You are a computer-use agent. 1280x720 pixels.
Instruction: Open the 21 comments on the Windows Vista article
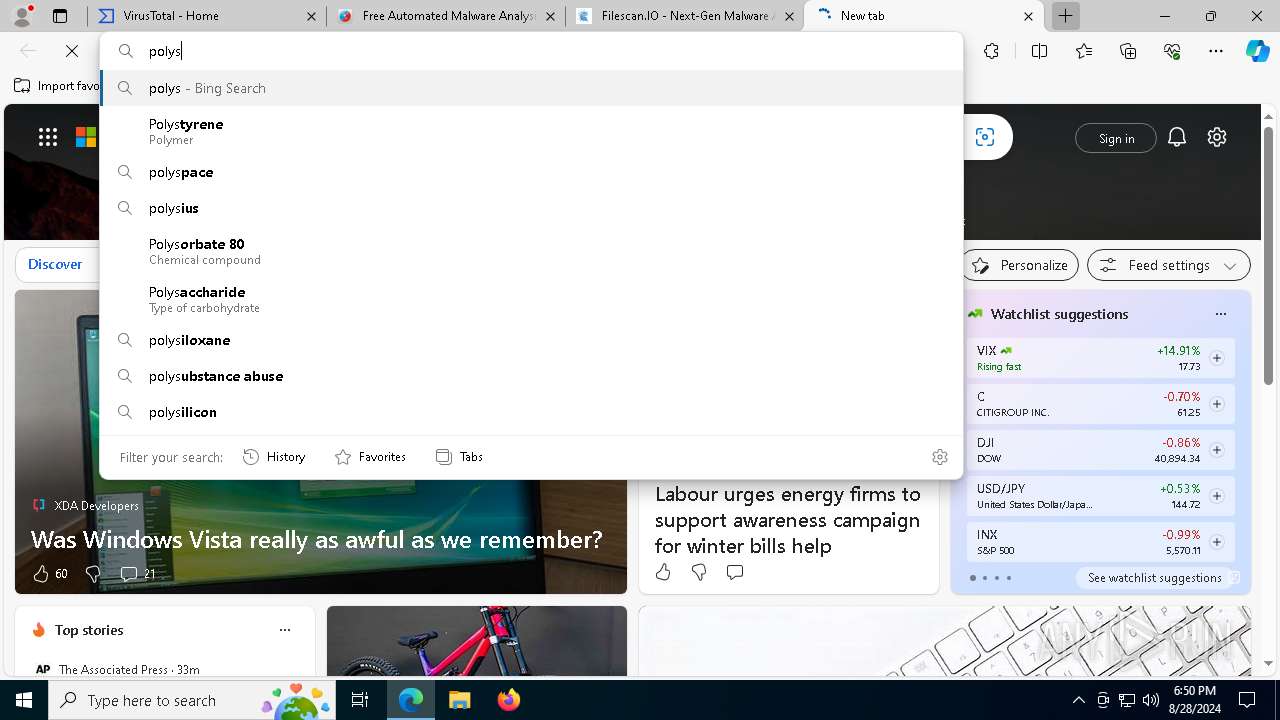138,574
